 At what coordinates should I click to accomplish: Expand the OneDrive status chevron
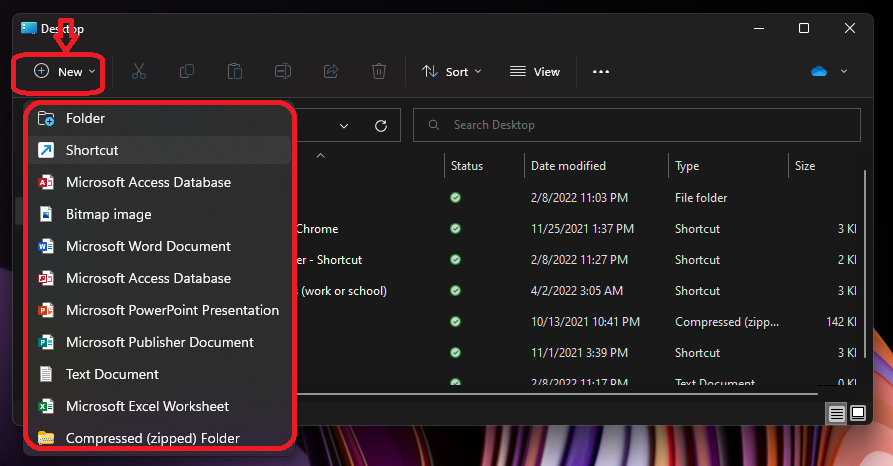844,71
